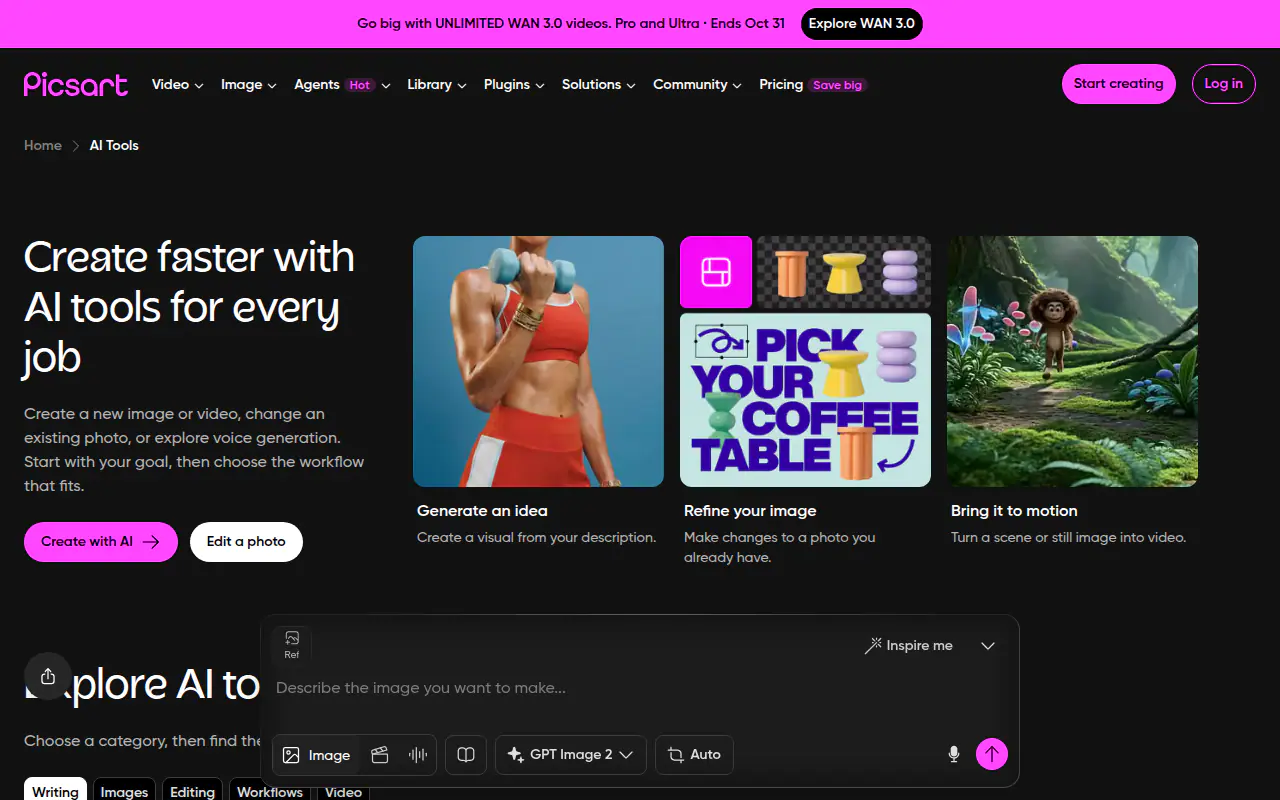Click the Hot badge next to Agents
The height and width of the screenshot is (800, 1280).
360,85
